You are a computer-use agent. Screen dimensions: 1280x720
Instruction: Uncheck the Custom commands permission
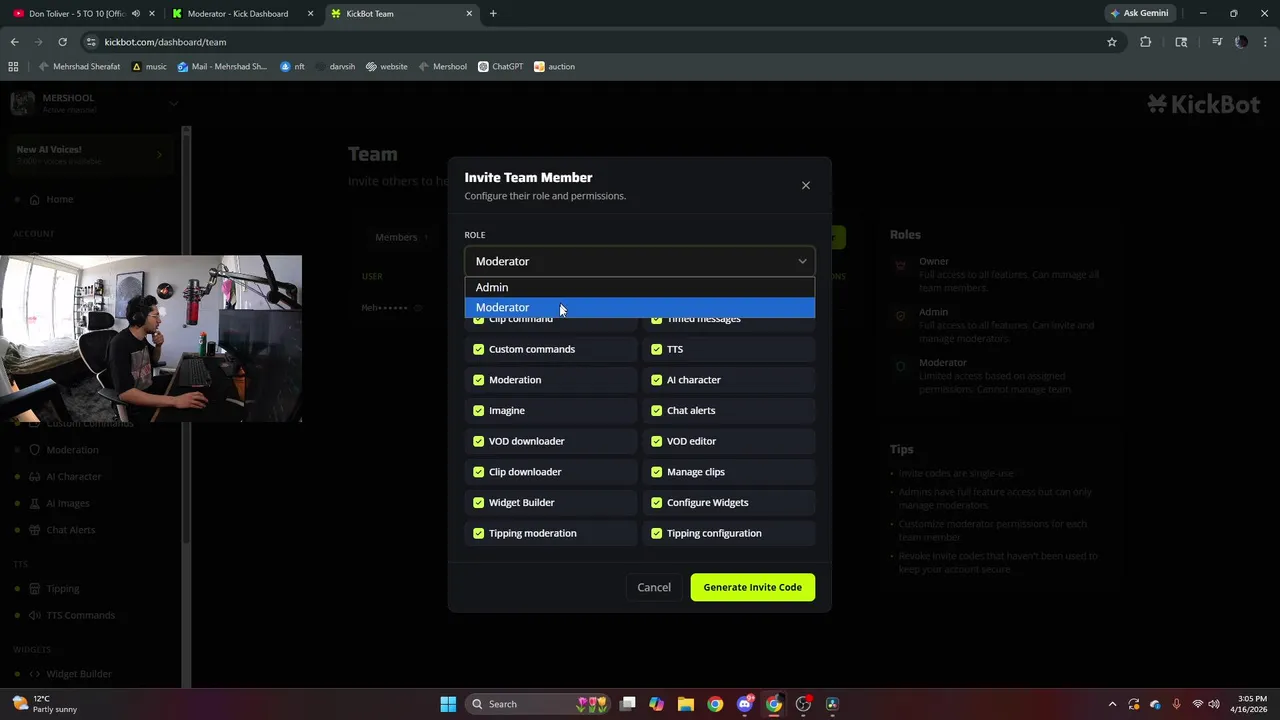(478, 349)
